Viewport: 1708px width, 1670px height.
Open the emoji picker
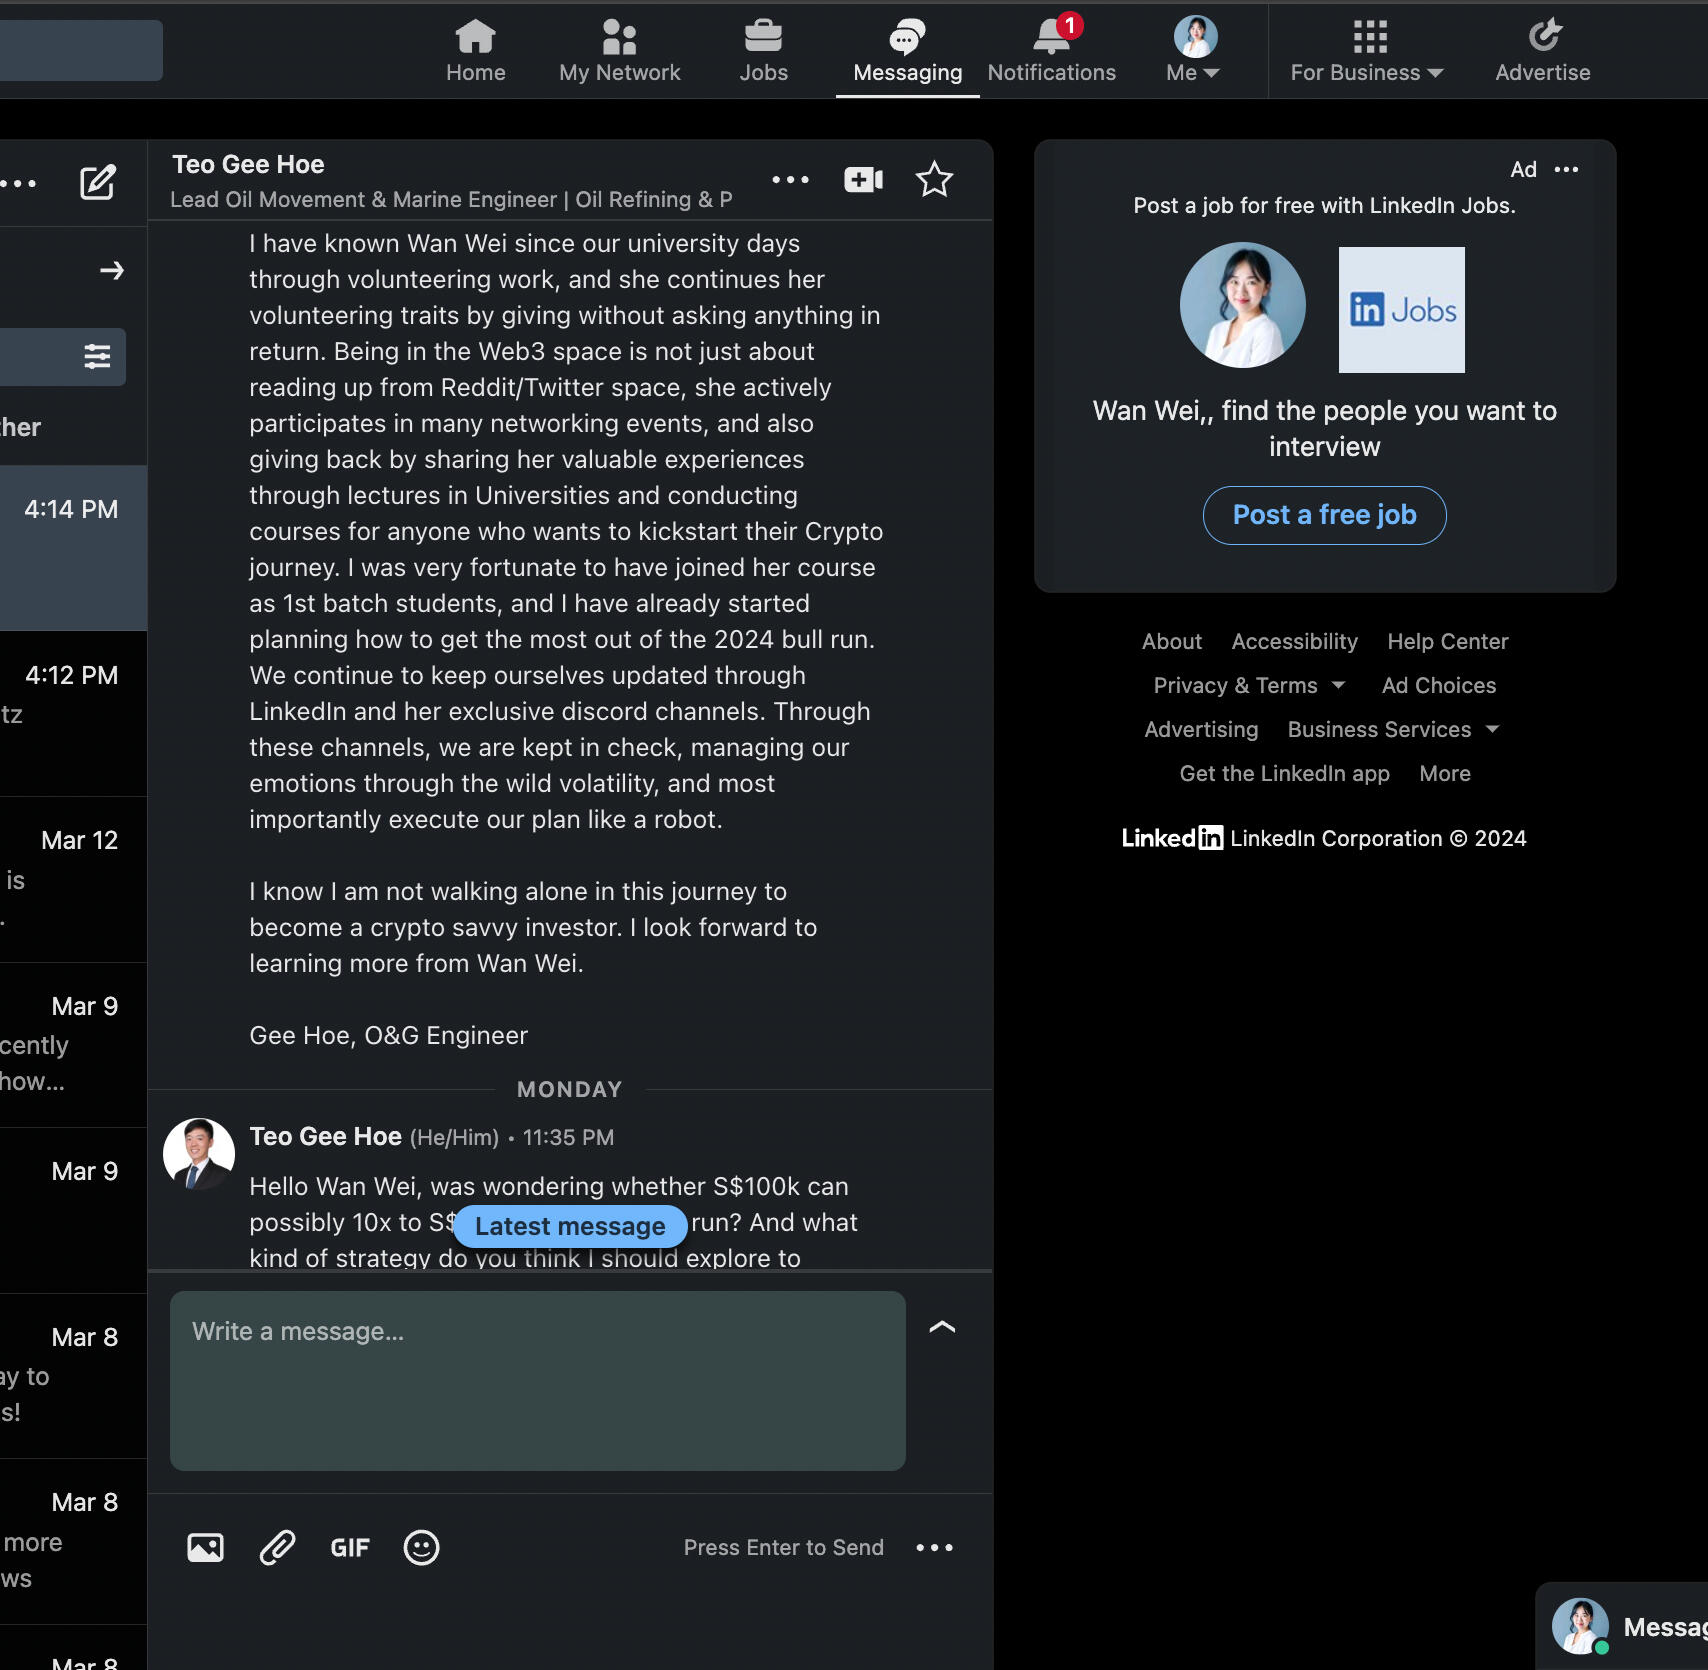tap(421, 1547)
